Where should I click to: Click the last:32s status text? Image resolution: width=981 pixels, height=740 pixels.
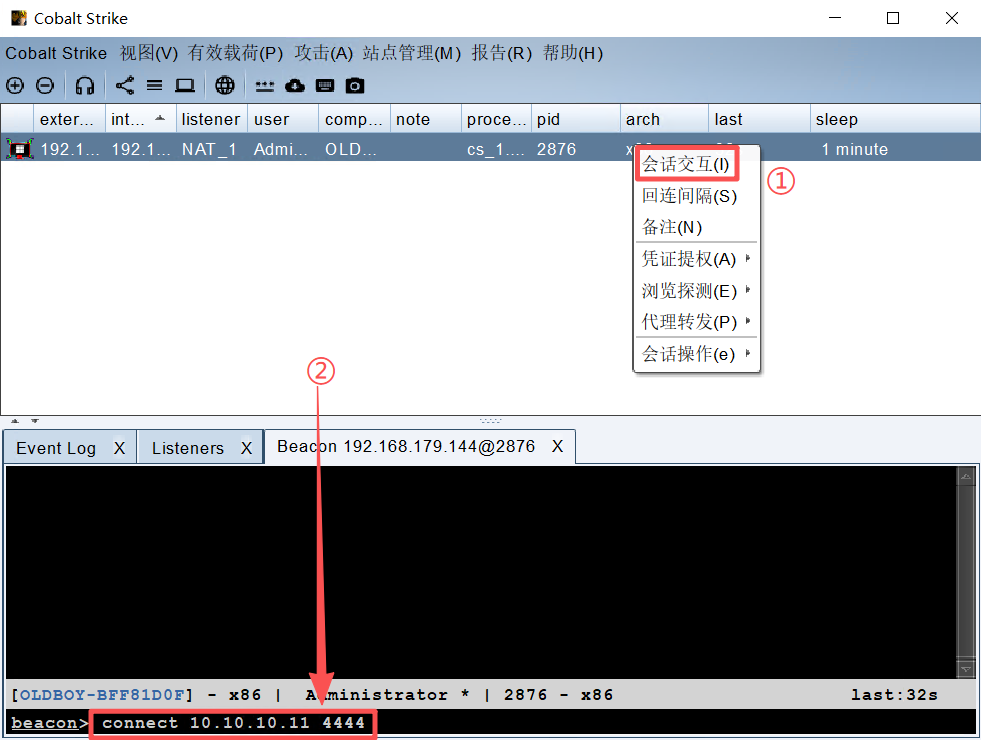[894, 695]
